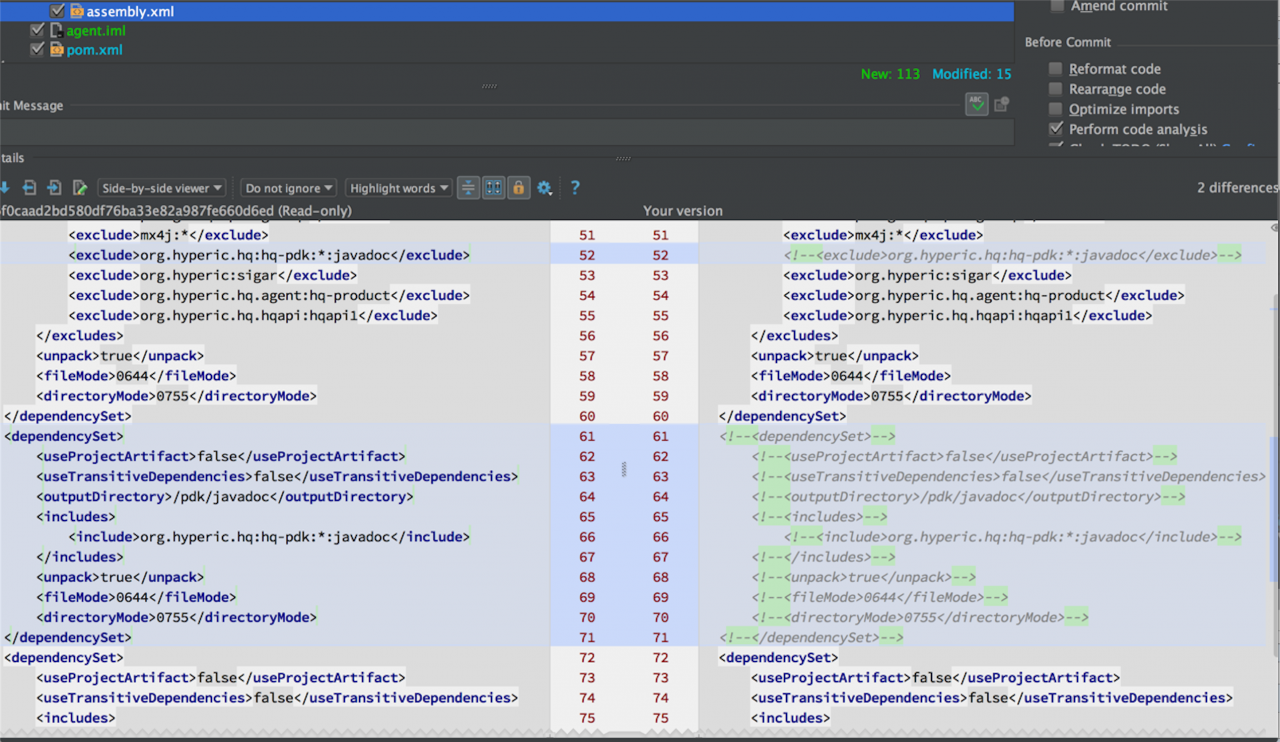Click the spell check ABC icon

coord(977,104)
